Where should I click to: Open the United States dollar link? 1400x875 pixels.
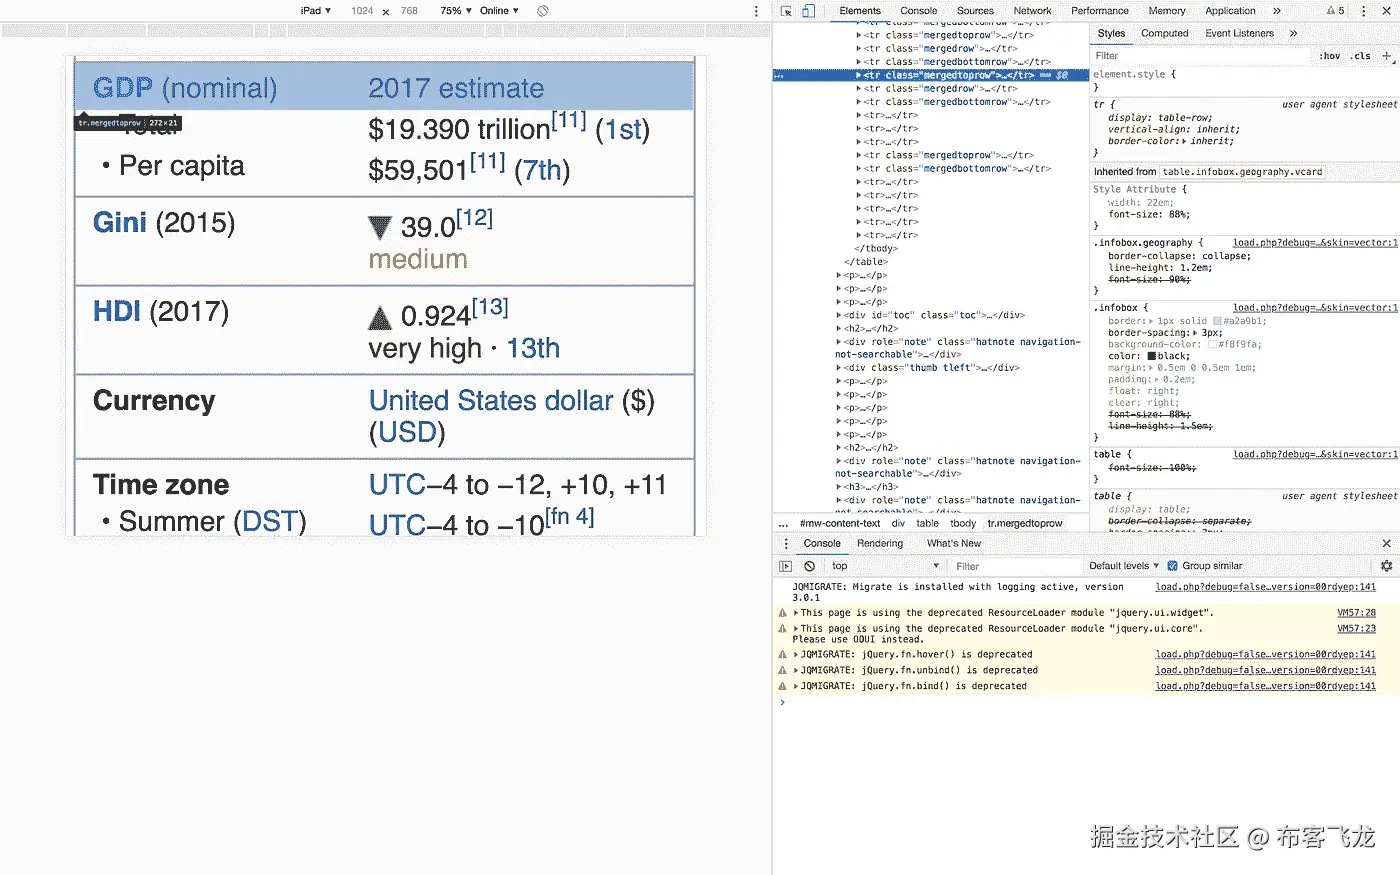[491, 400]
